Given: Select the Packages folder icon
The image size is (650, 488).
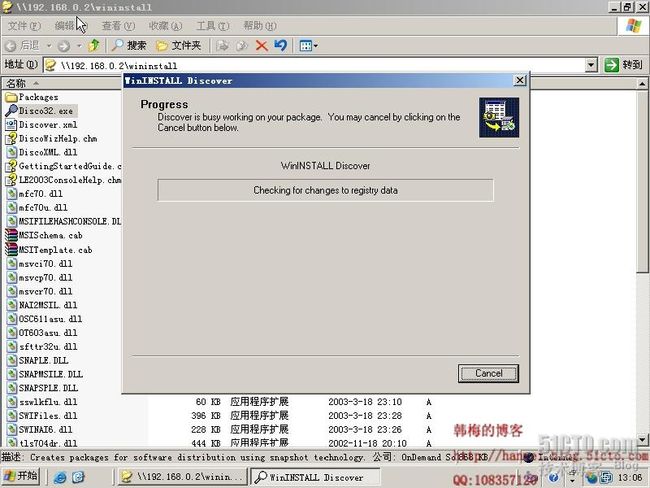Looking at the screenshot, I should [x=12, y=97].
